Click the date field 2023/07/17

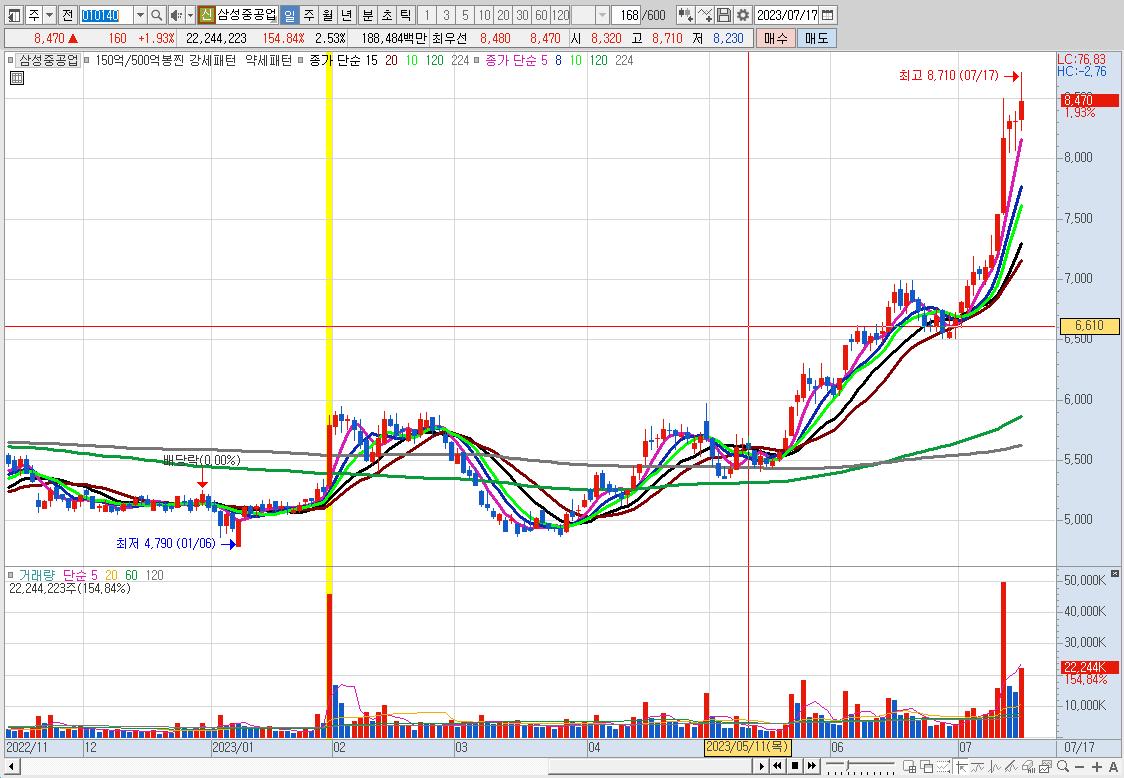(x=787, y=14)
